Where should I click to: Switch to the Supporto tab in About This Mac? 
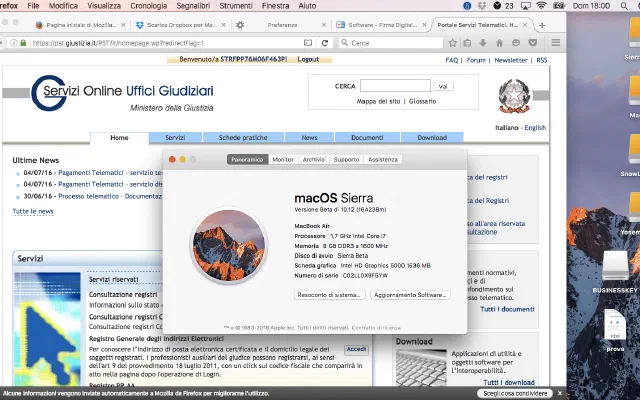[346, 160]
